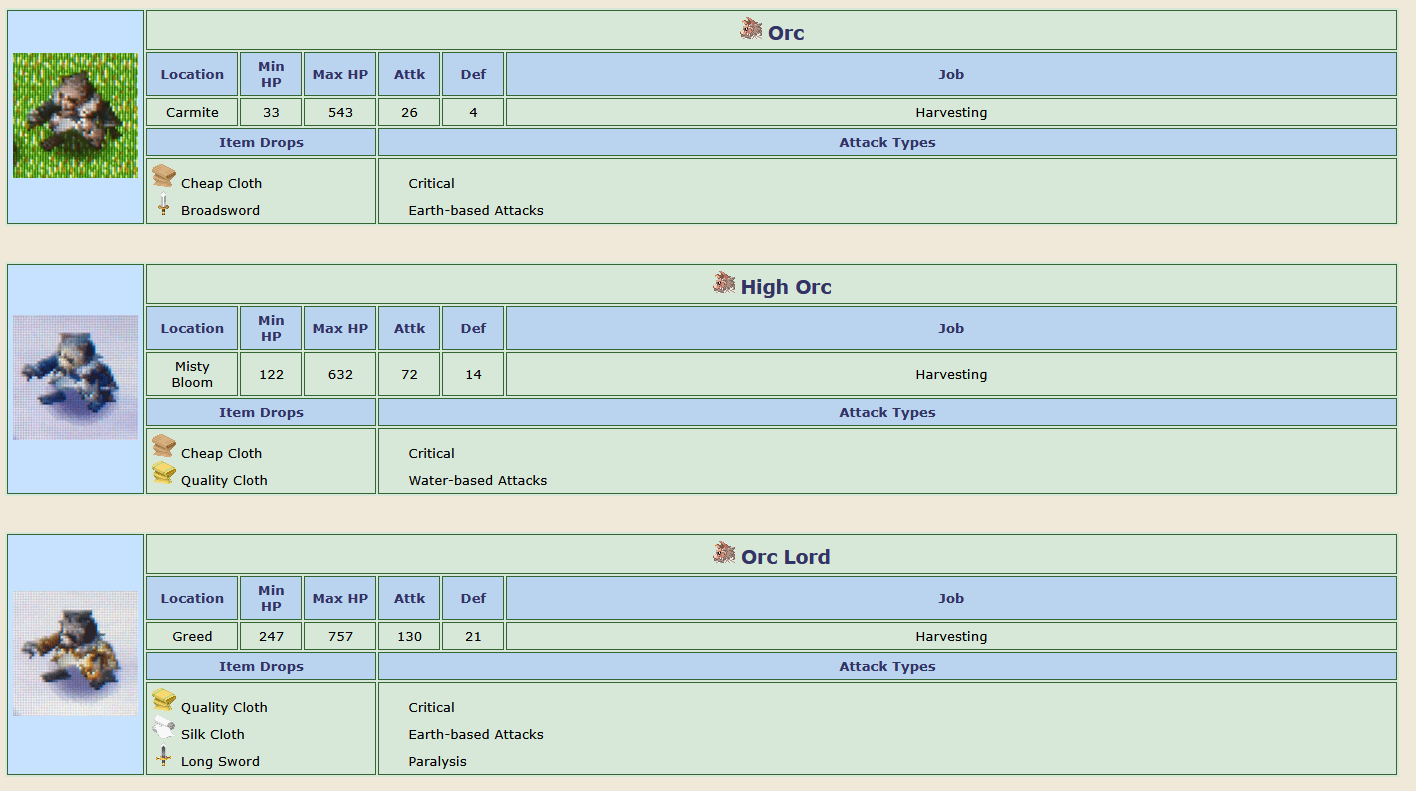Click "Harvesting" in the Orc Lord table

951,636
